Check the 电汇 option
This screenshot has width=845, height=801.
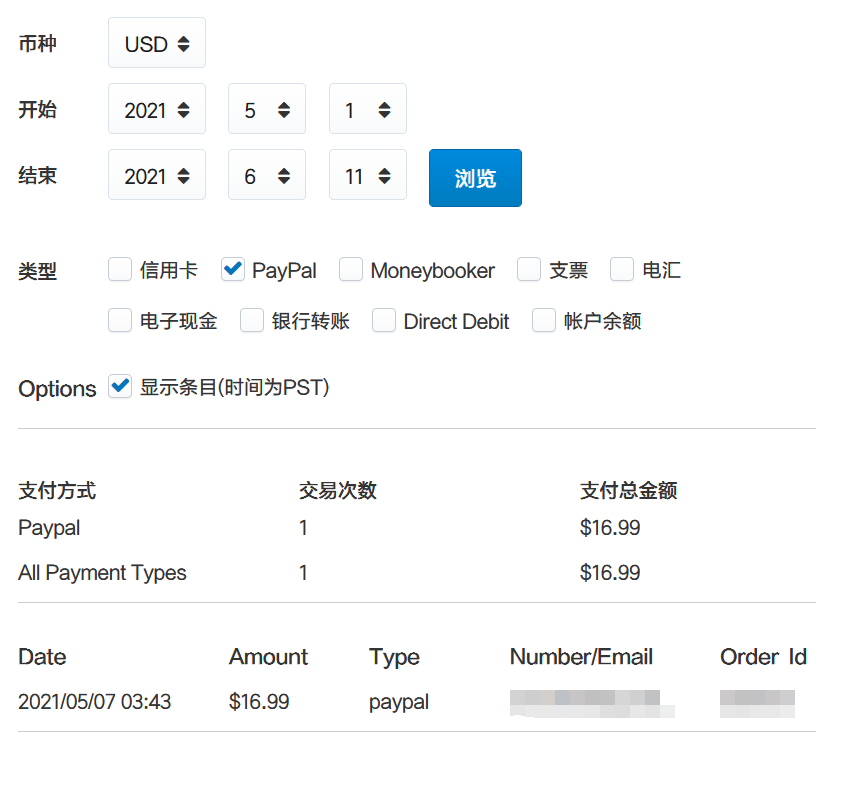(622, 269)
